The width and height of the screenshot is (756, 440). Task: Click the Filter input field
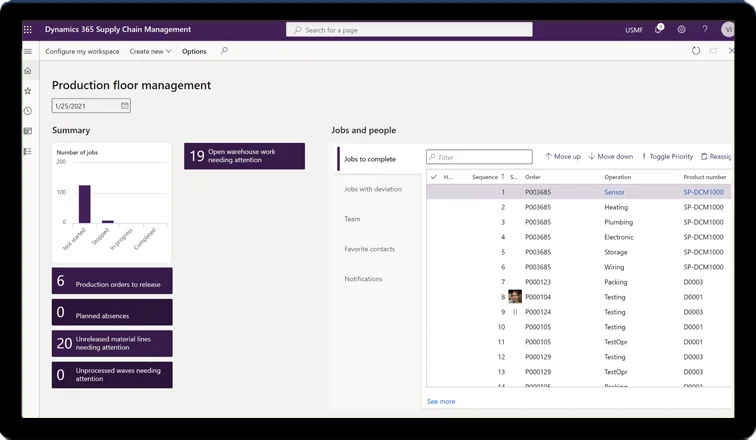coord(480,157)
